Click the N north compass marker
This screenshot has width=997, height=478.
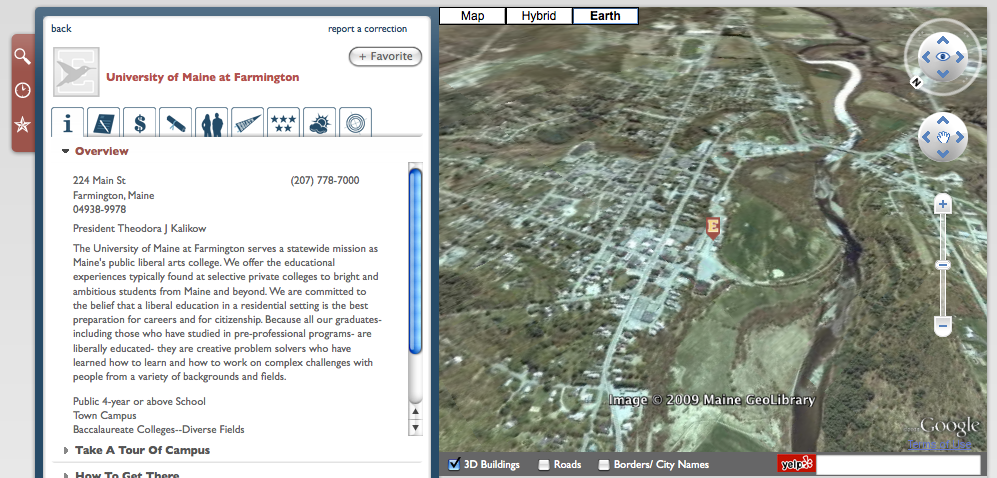[x=916, y=83]
